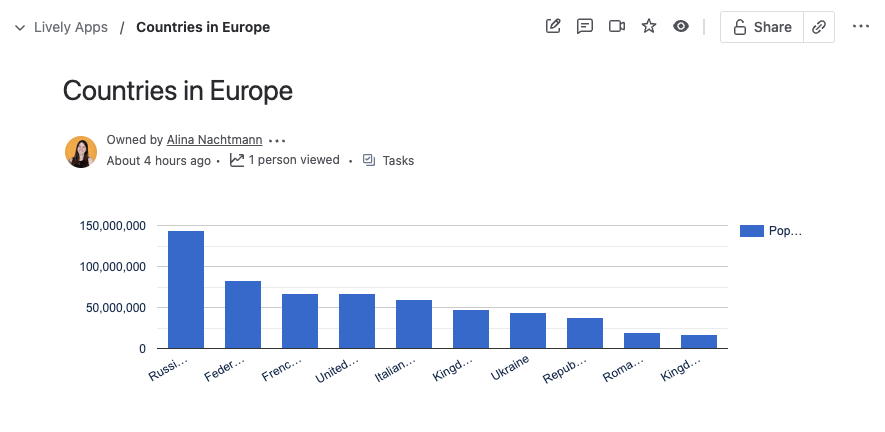Screen dimensions: 885x432
Task: Star this page as favorite
Action: (649, 27)
